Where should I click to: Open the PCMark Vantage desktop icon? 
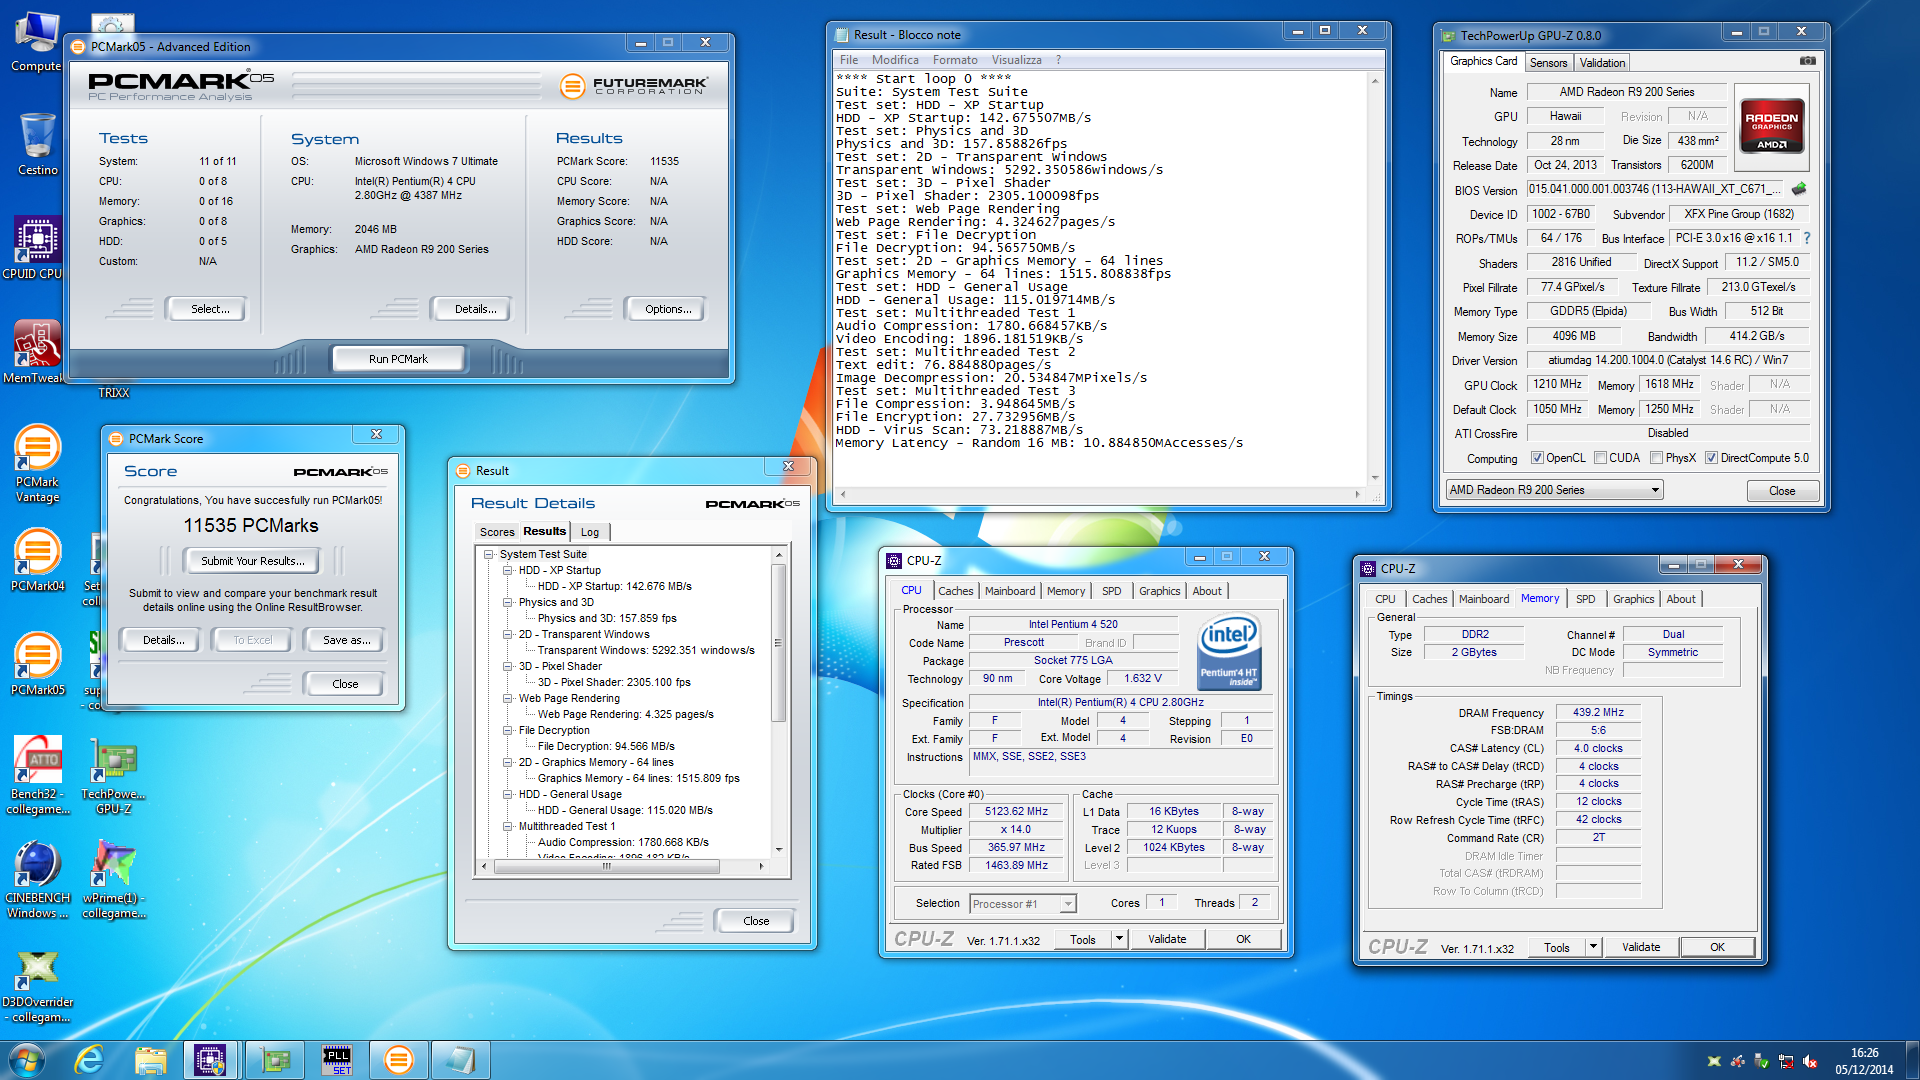(x=37, y=464)
